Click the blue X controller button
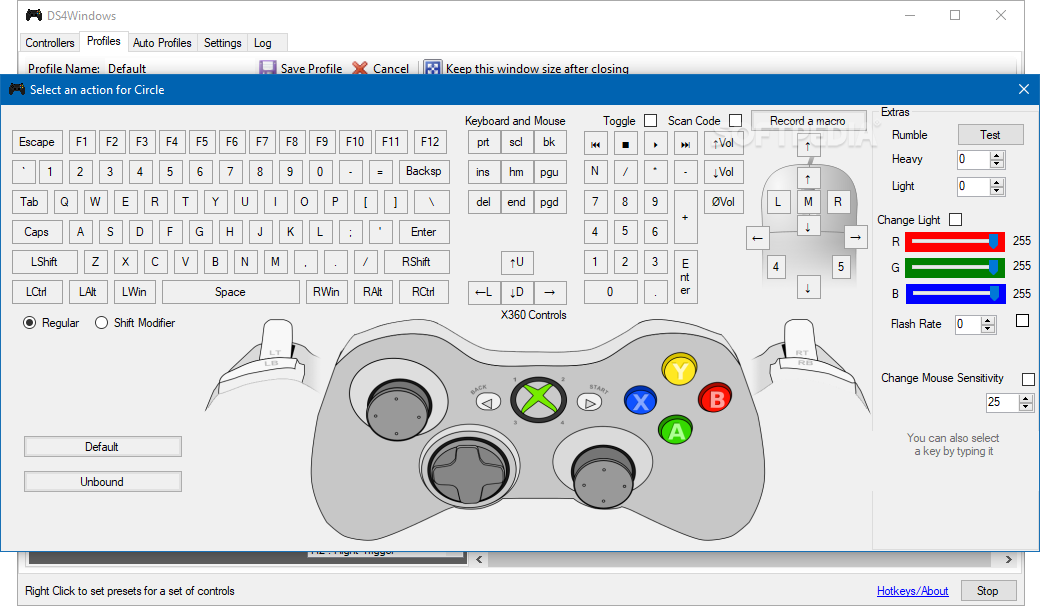Screen dimensions: 1040x606 [641, 401]
